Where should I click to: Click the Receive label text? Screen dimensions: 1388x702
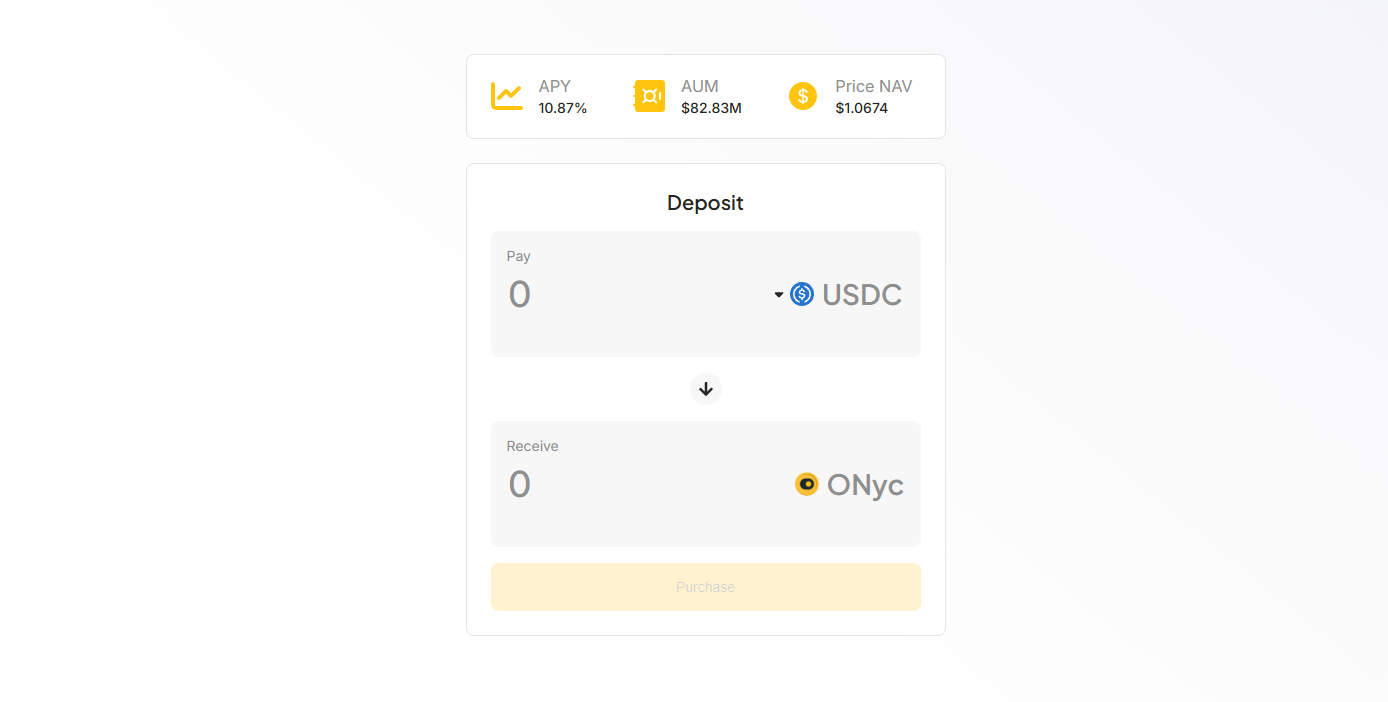tap(533, 446)
